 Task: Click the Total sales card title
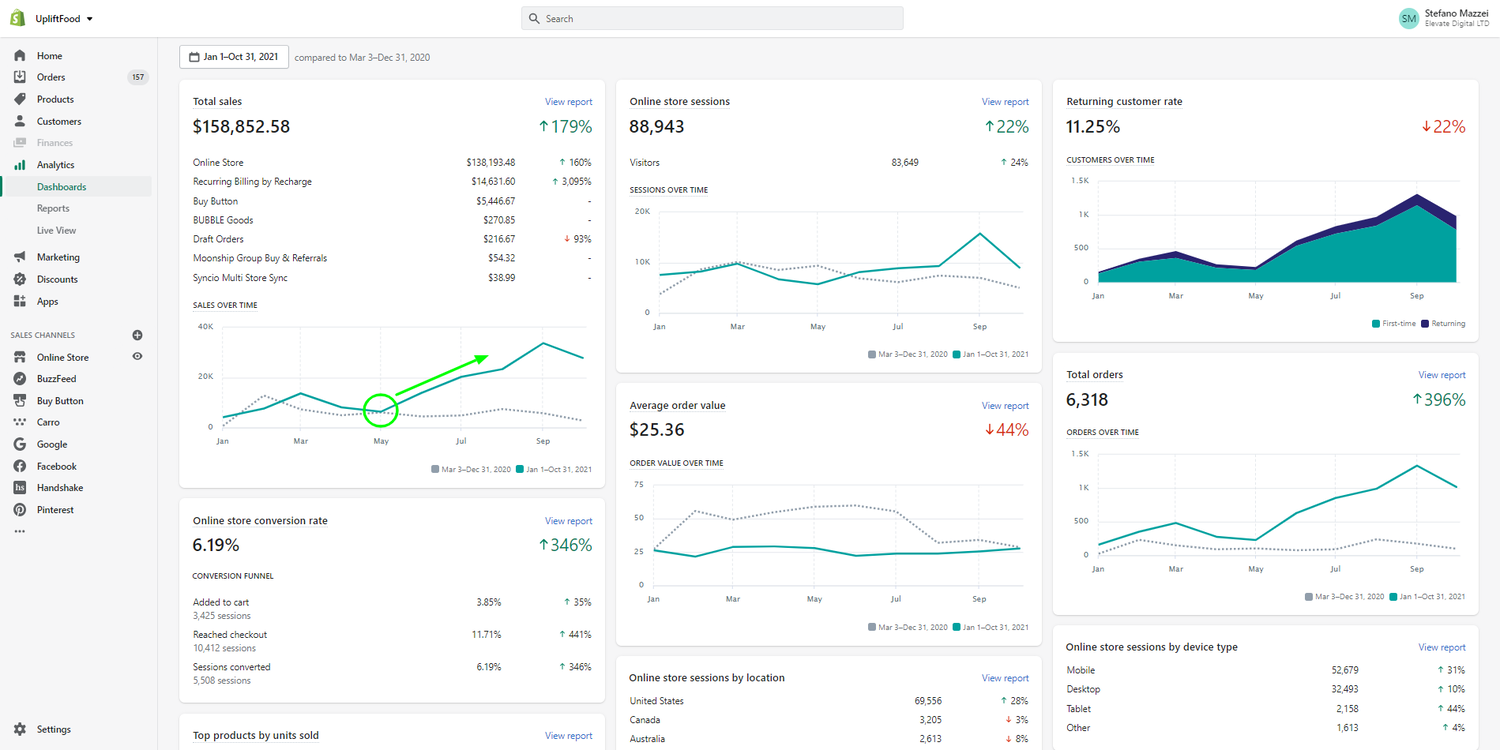[x=217, y=102]
